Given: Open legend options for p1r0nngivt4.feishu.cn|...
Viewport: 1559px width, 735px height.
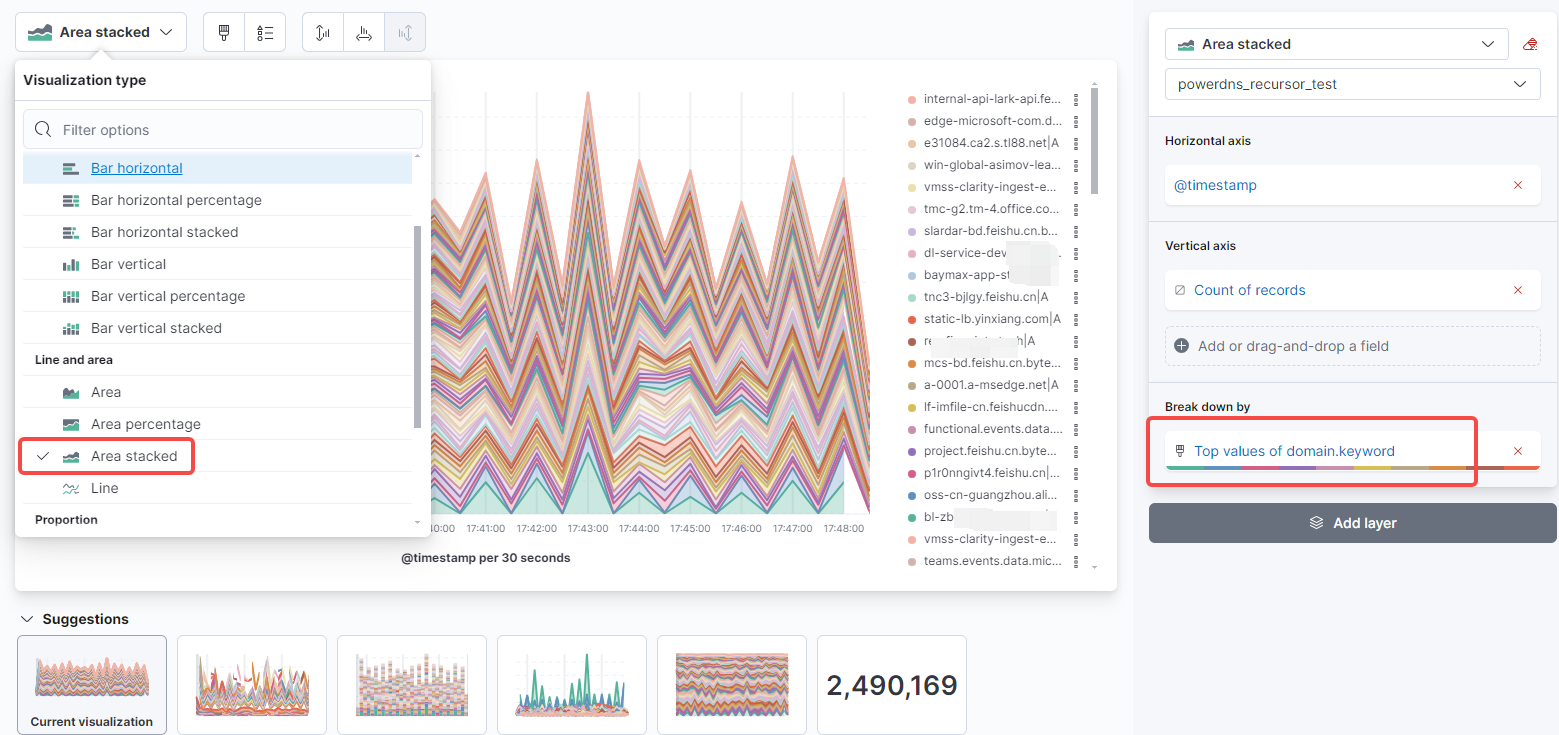Looking at the screenshot, I should coord(1076,473).
